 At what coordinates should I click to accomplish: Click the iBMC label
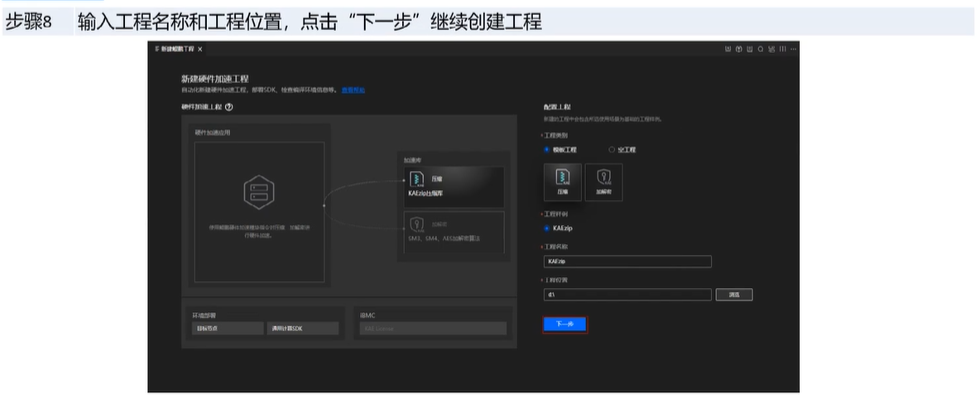pos(368,315)
